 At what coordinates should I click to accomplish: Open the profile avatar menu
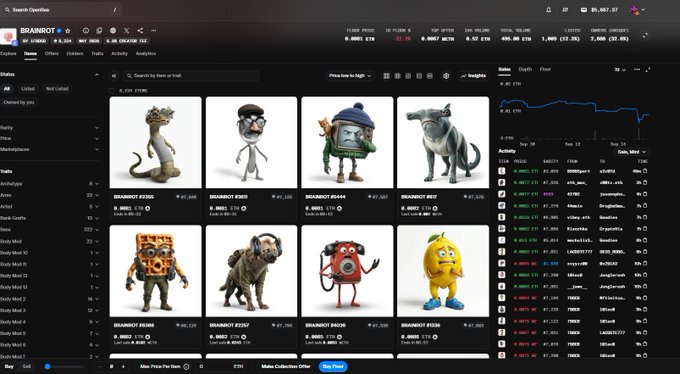click(x=637, y=10)
